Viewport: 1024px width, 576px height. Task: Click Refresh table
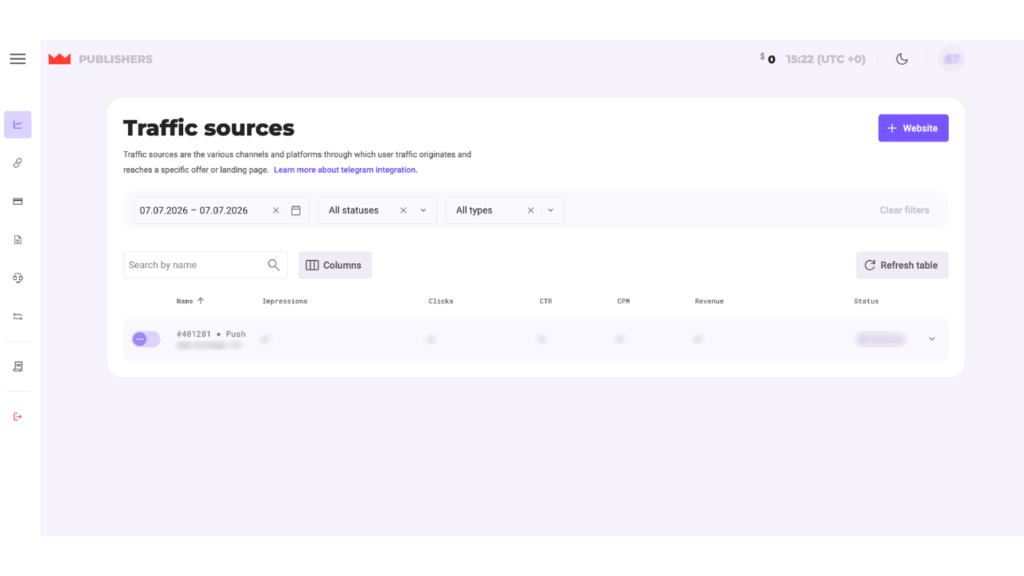click(x=902, y=265)
